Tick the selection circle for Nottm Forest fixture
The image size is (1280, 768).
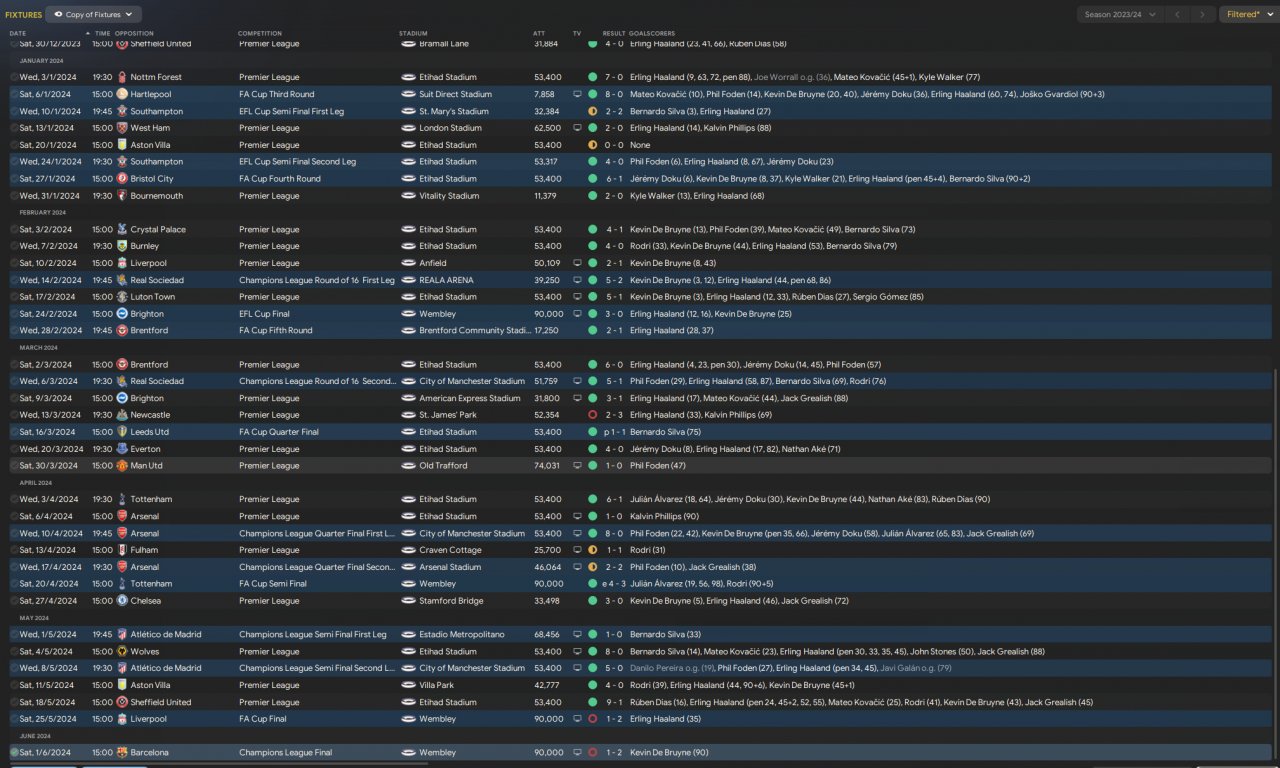(x=14, y=77)
